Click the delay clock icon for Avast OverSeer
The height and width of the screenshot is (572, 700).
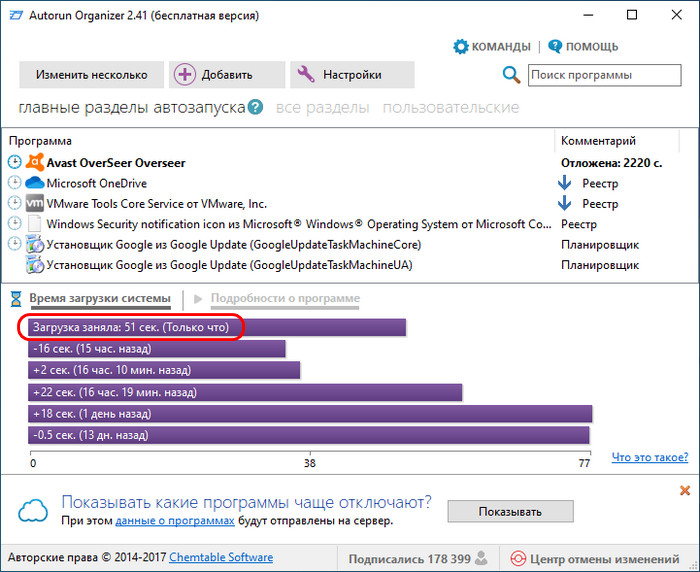pyautogui.click(x=15, y=162)
